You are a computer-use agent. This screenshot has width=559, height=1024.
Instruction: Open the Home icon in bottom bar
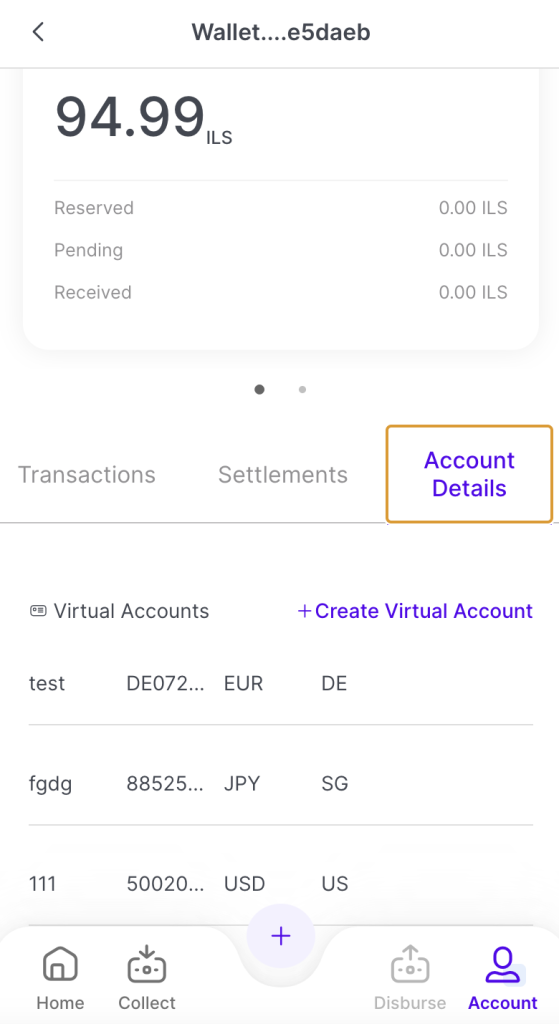[60, 964]
